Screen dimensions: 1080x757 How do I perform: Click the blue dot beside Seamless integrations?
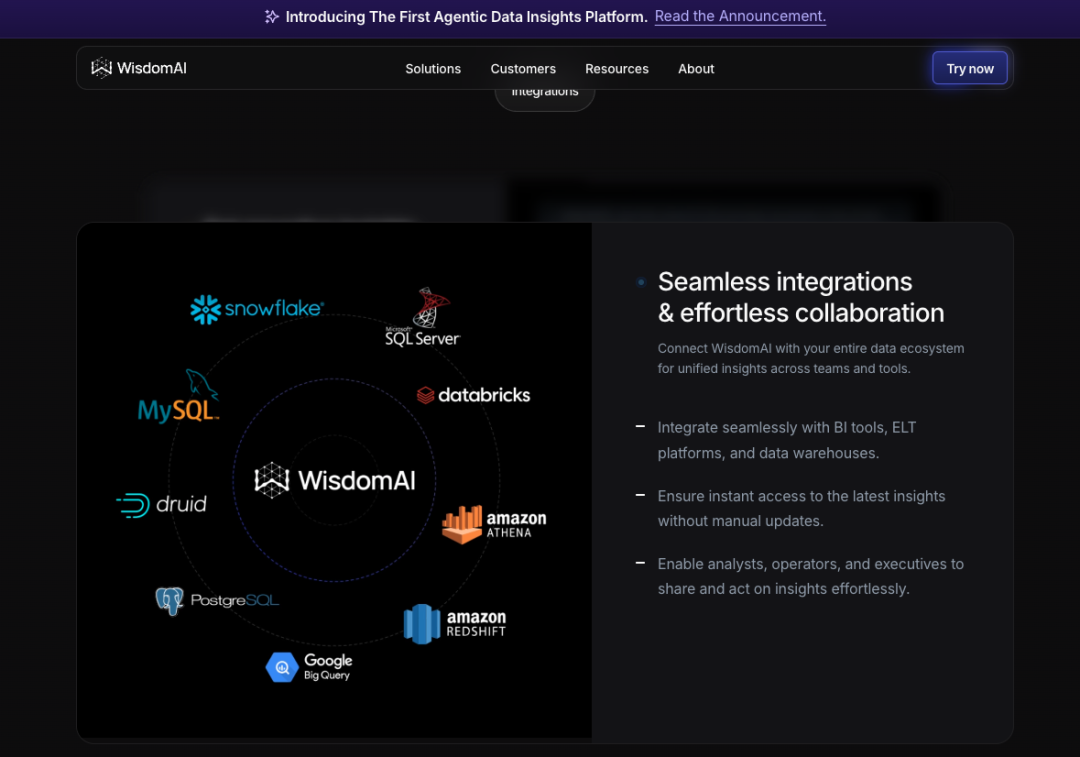641,282
